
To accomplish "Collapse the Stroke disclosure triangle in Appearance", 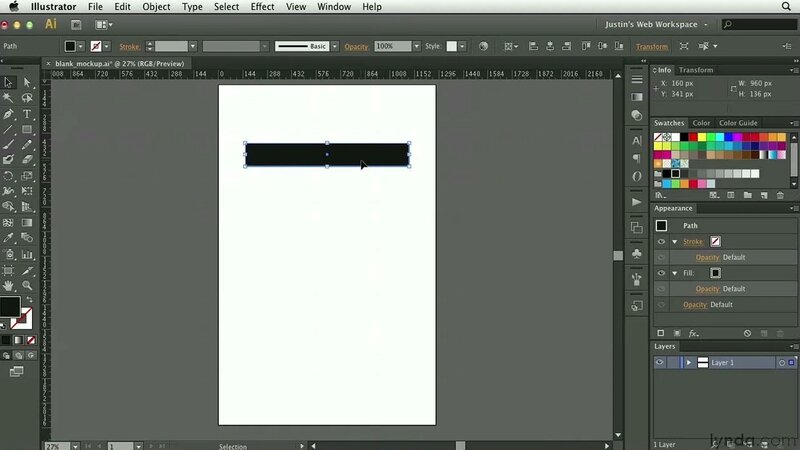I will (675, 242).
